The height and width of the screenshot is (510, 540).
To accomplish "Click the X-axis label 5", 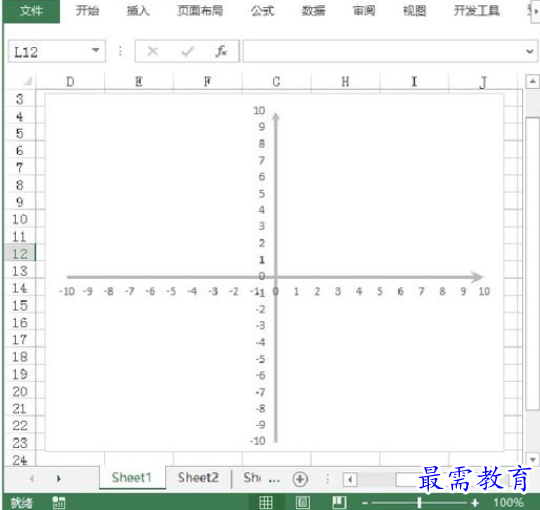I will tap(380, 292).
